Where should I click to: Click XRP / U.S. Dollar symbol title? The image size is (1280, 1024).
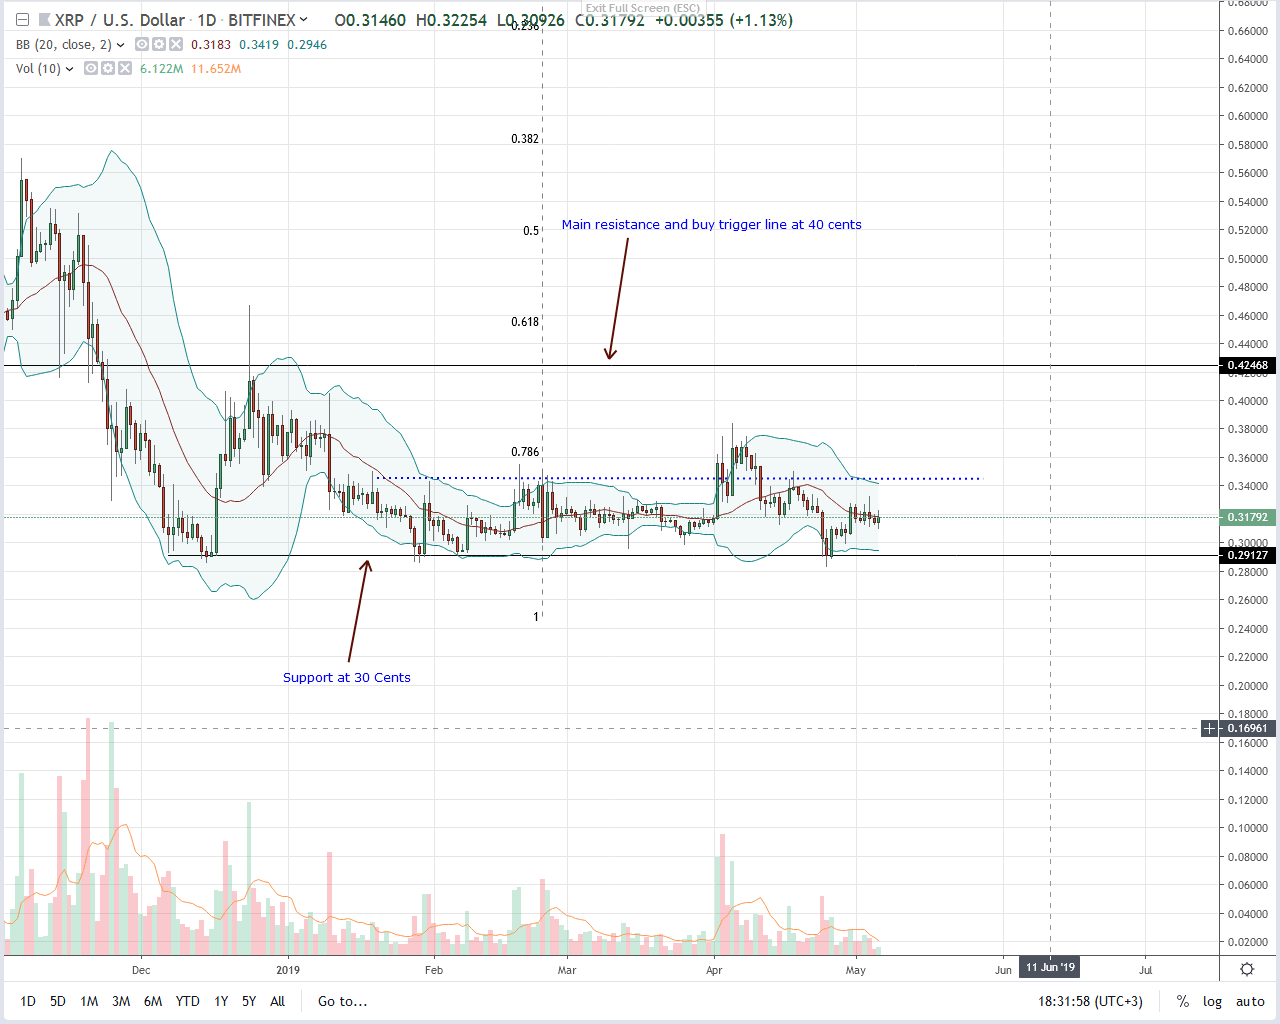pos(120,20)
